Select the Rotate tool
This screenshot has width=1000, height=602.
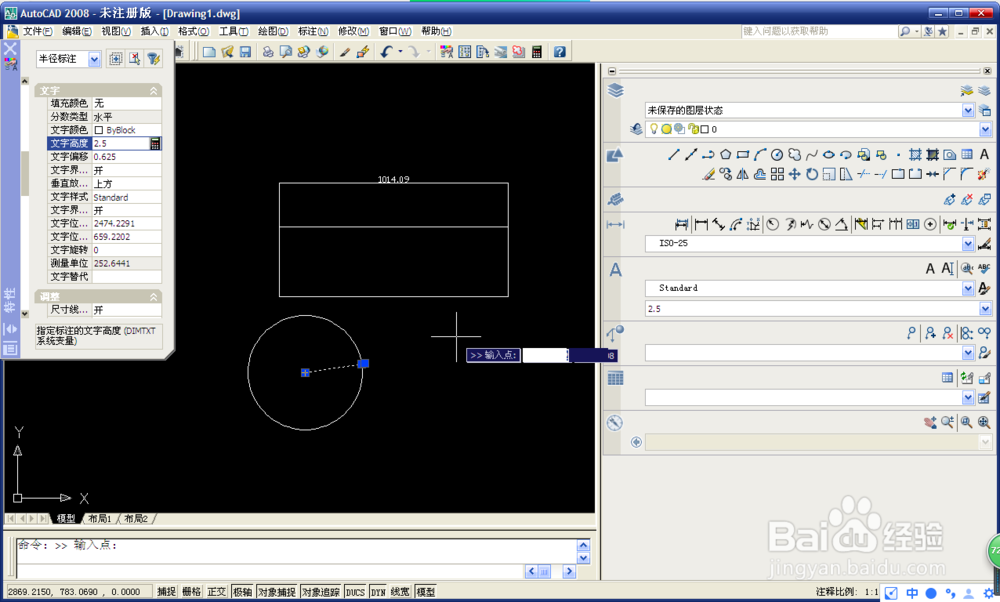811,174
